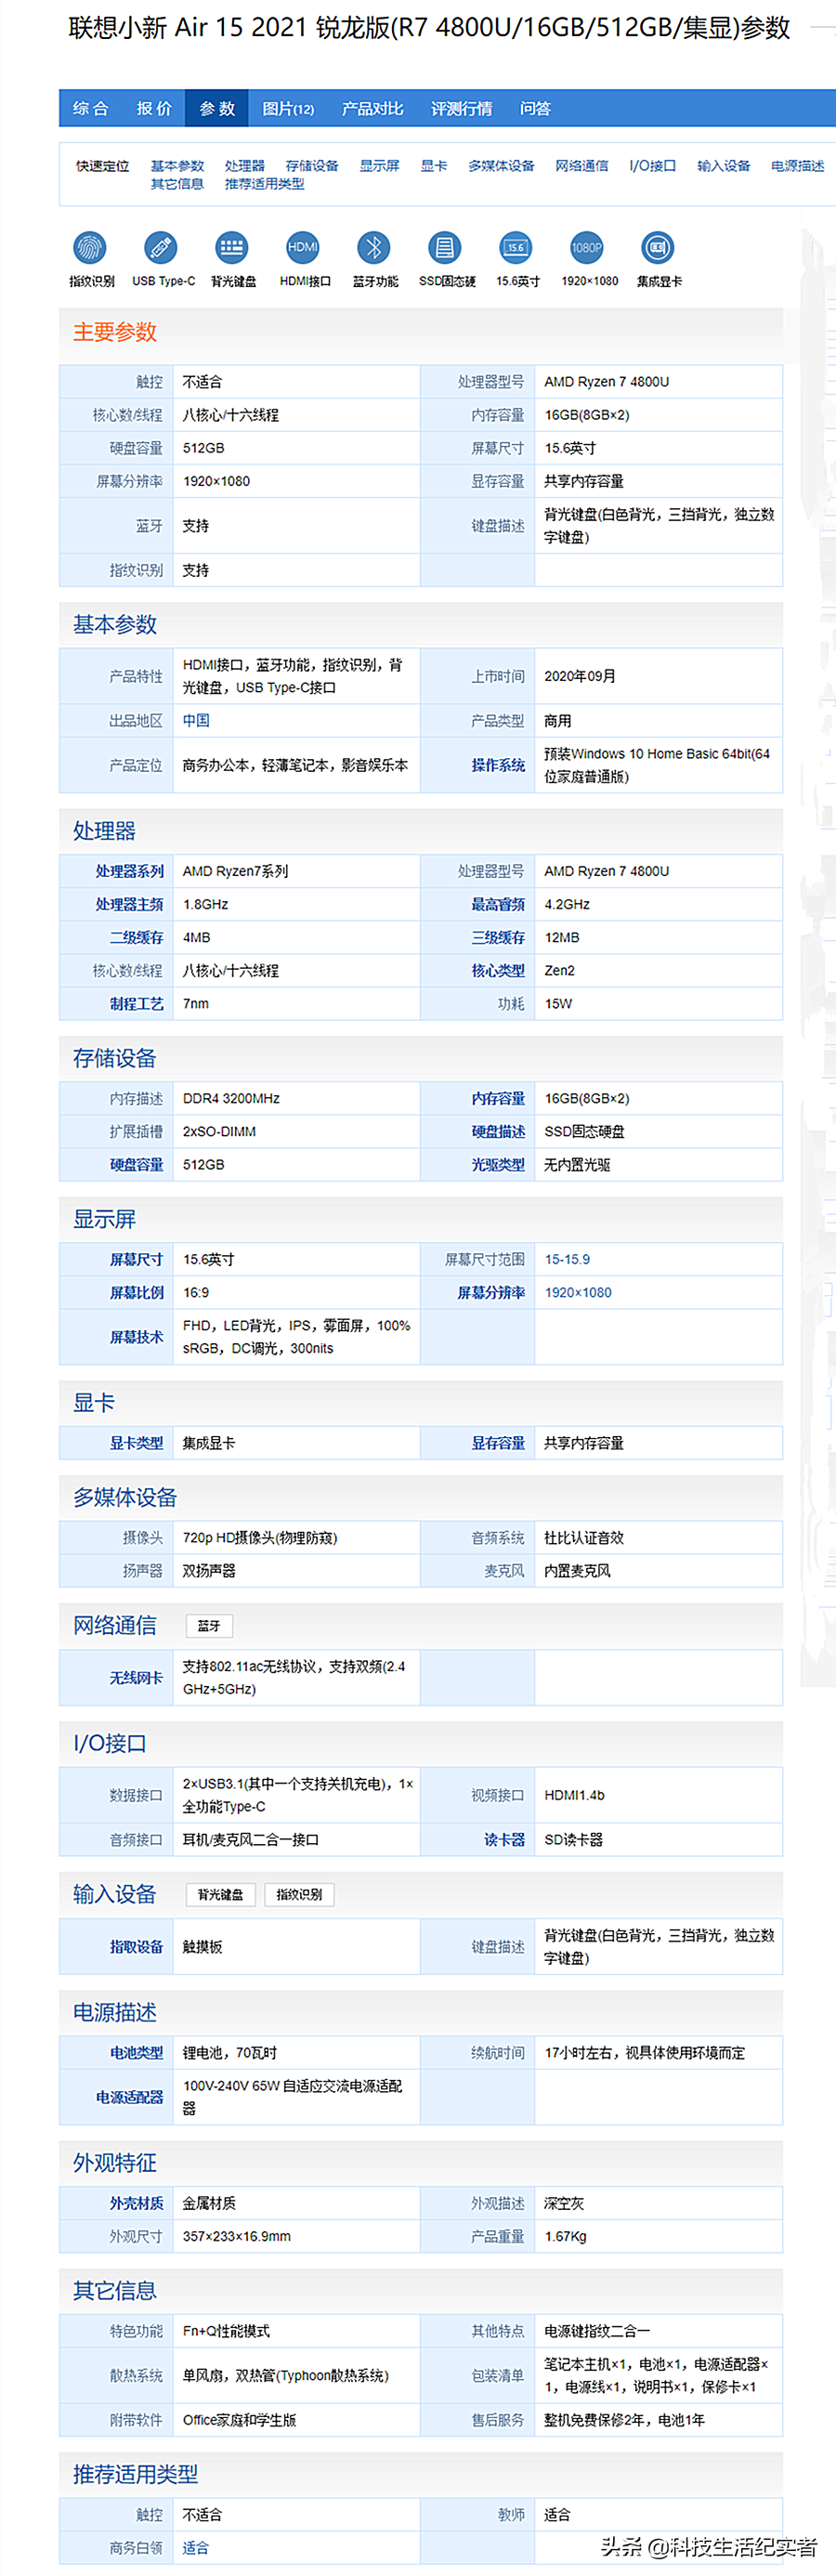This screenshot has height=2576, width=836.
Task: Select the integrated graphics (集成显卡) icon
Action: tap(658, 247)
